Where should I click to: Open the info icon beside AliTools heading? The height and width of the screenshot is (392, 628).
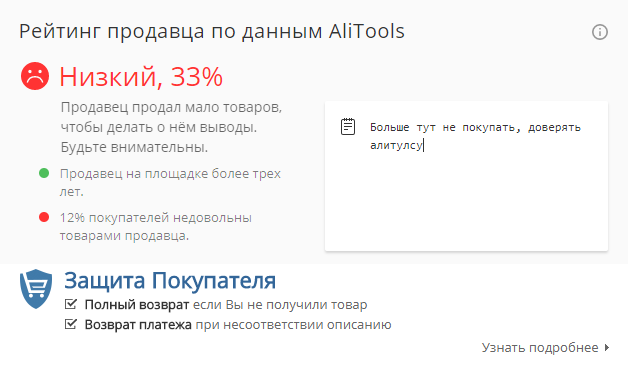[x=600, y=32]
